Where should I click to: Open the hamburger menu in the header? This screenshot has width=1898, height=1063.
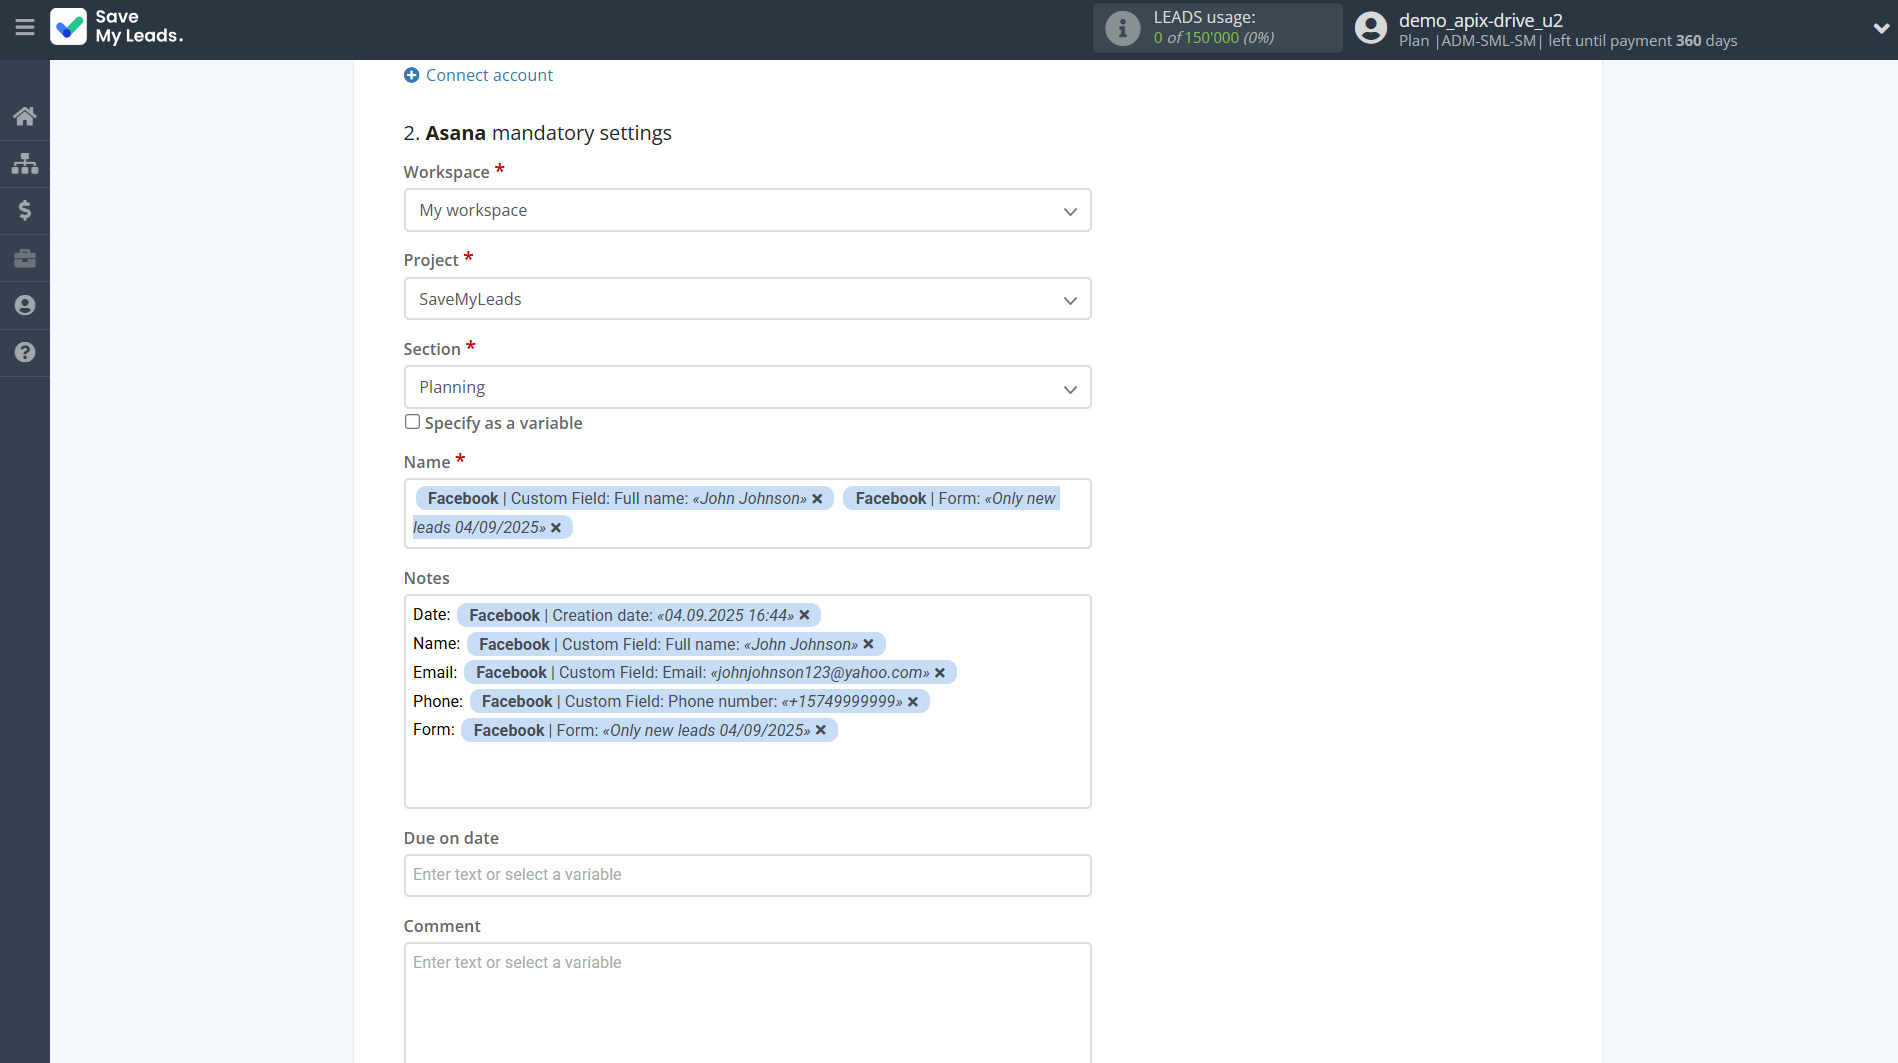pos(25,28)
